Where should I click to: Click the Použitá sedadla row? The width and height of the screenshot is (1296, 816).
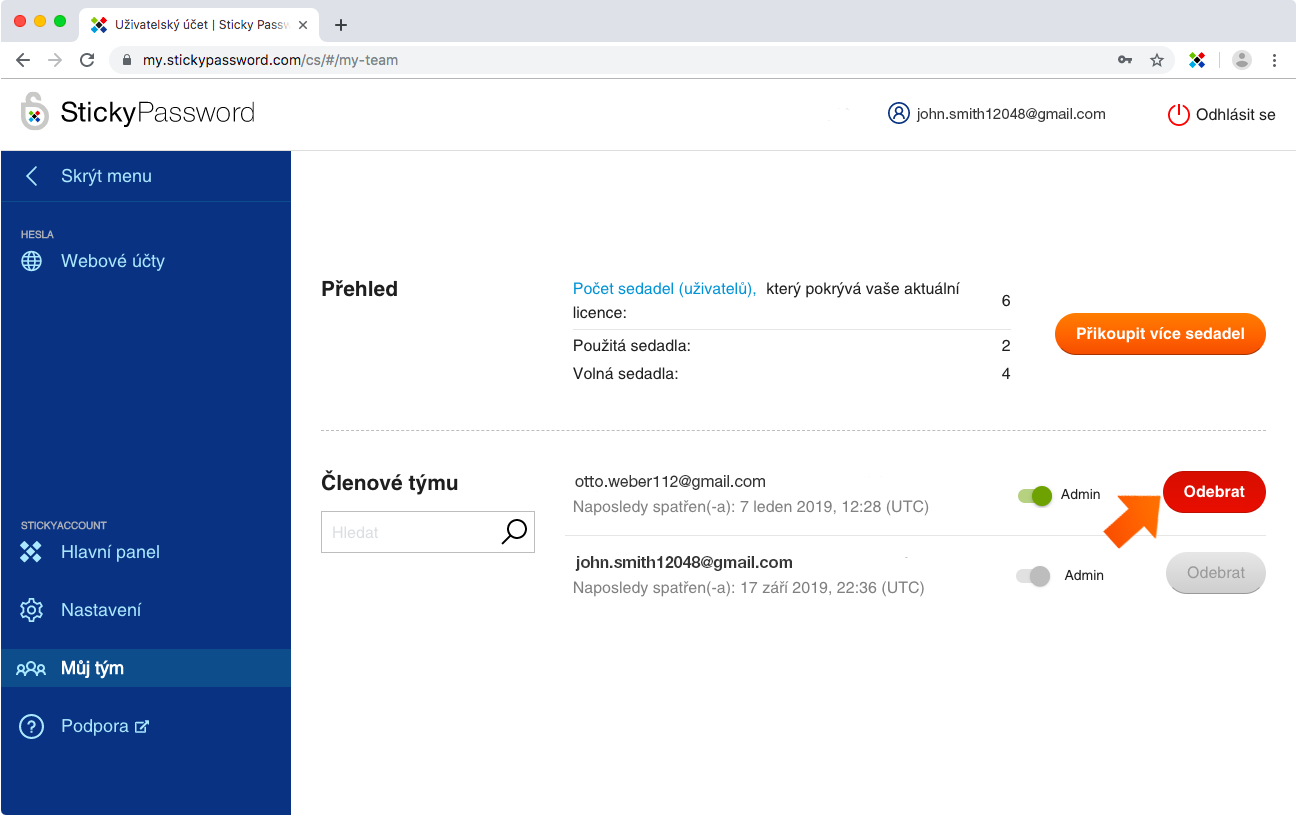click(791, 346)
